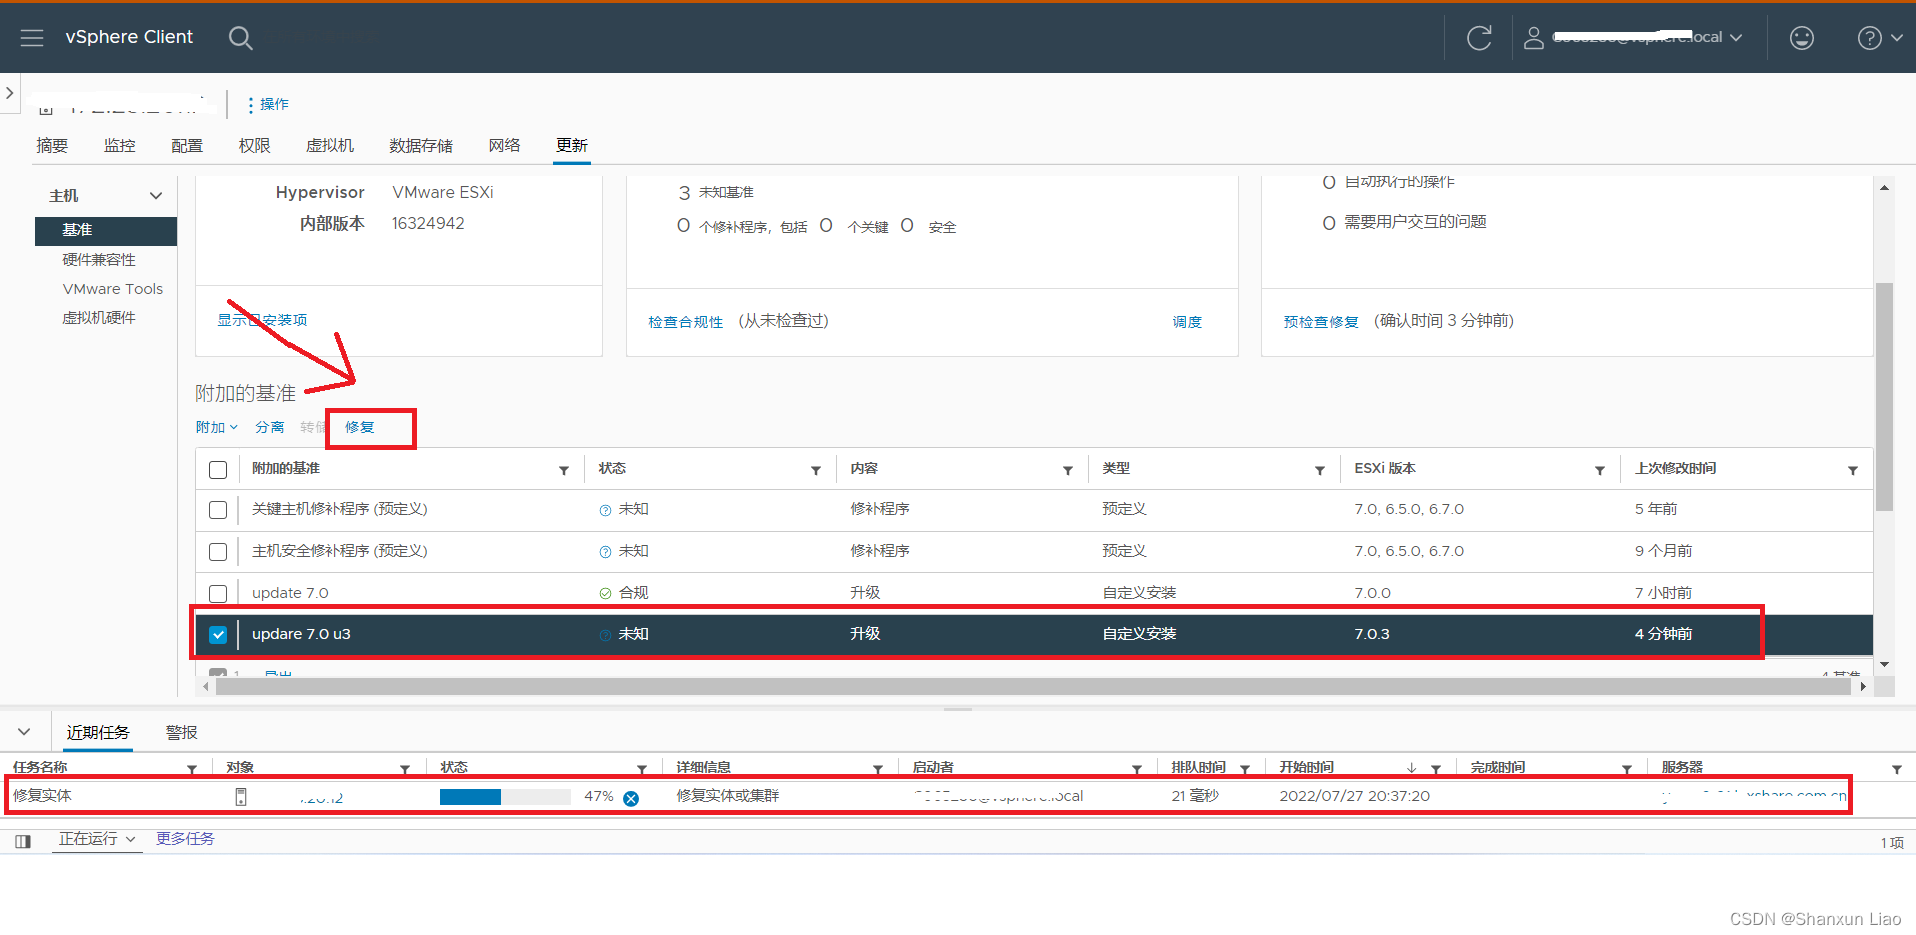Collapse the 主机 sidebar section
The image size is (1916, 935).
point(156,196)
